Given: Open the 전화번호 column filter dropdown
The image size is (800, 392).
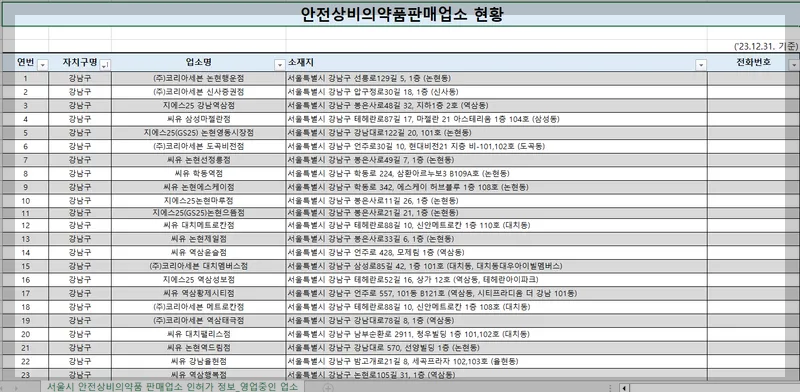Looking at the screenshot, I should coord(793,65).
